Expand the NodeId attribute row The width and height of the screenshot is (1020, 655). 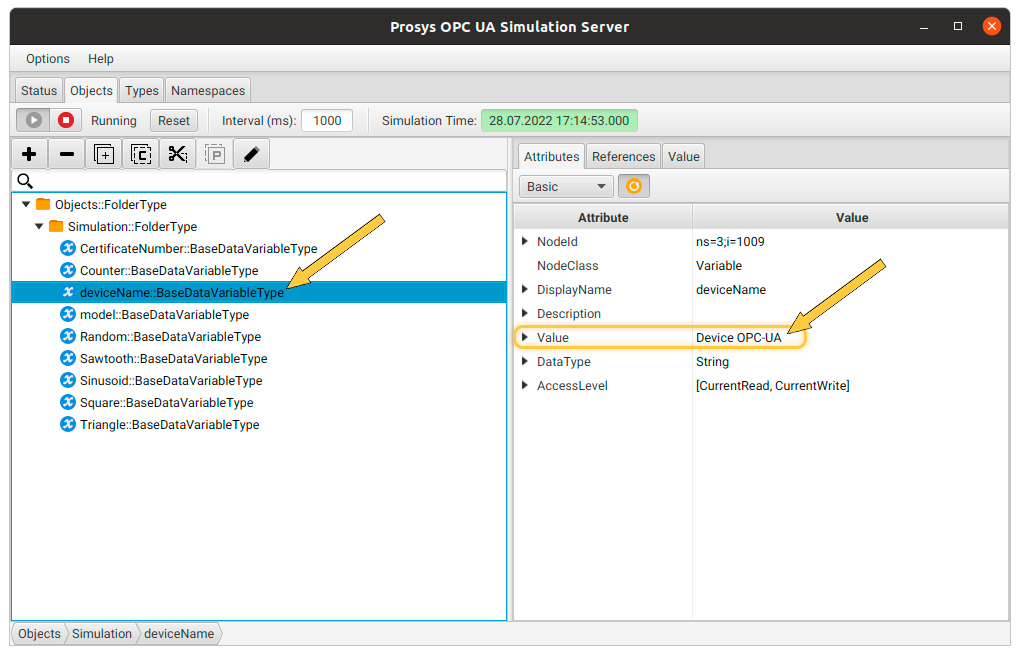525,241
